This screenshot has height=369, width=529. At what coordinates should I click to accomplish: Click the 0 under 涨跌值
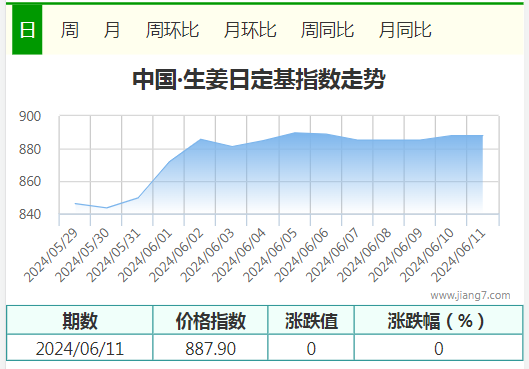pos(311,348)
